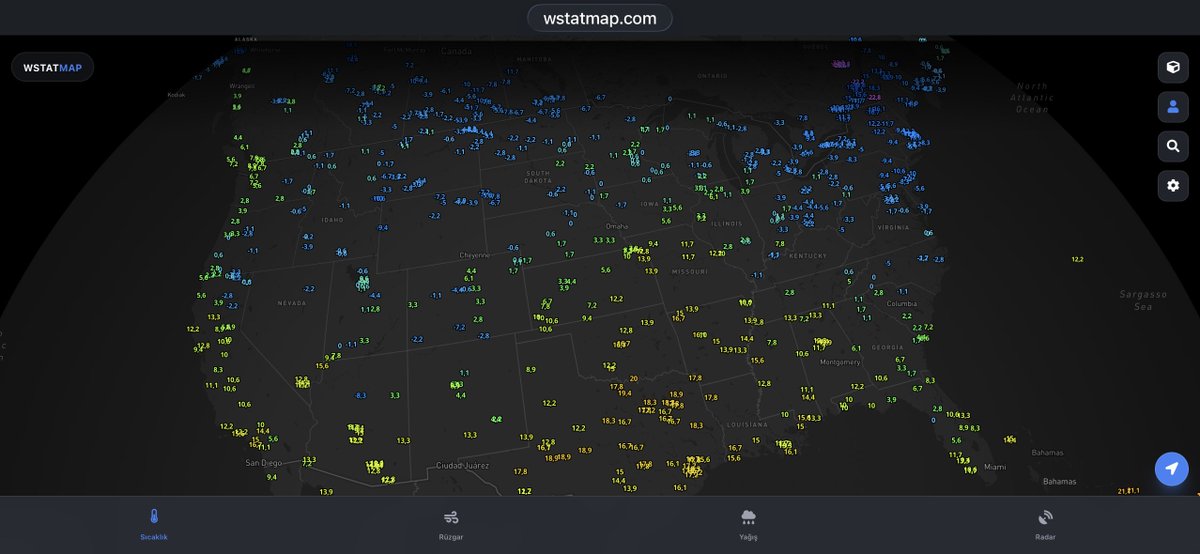
Task: Click the radar dish icon above Radar
Action: 1045,517
